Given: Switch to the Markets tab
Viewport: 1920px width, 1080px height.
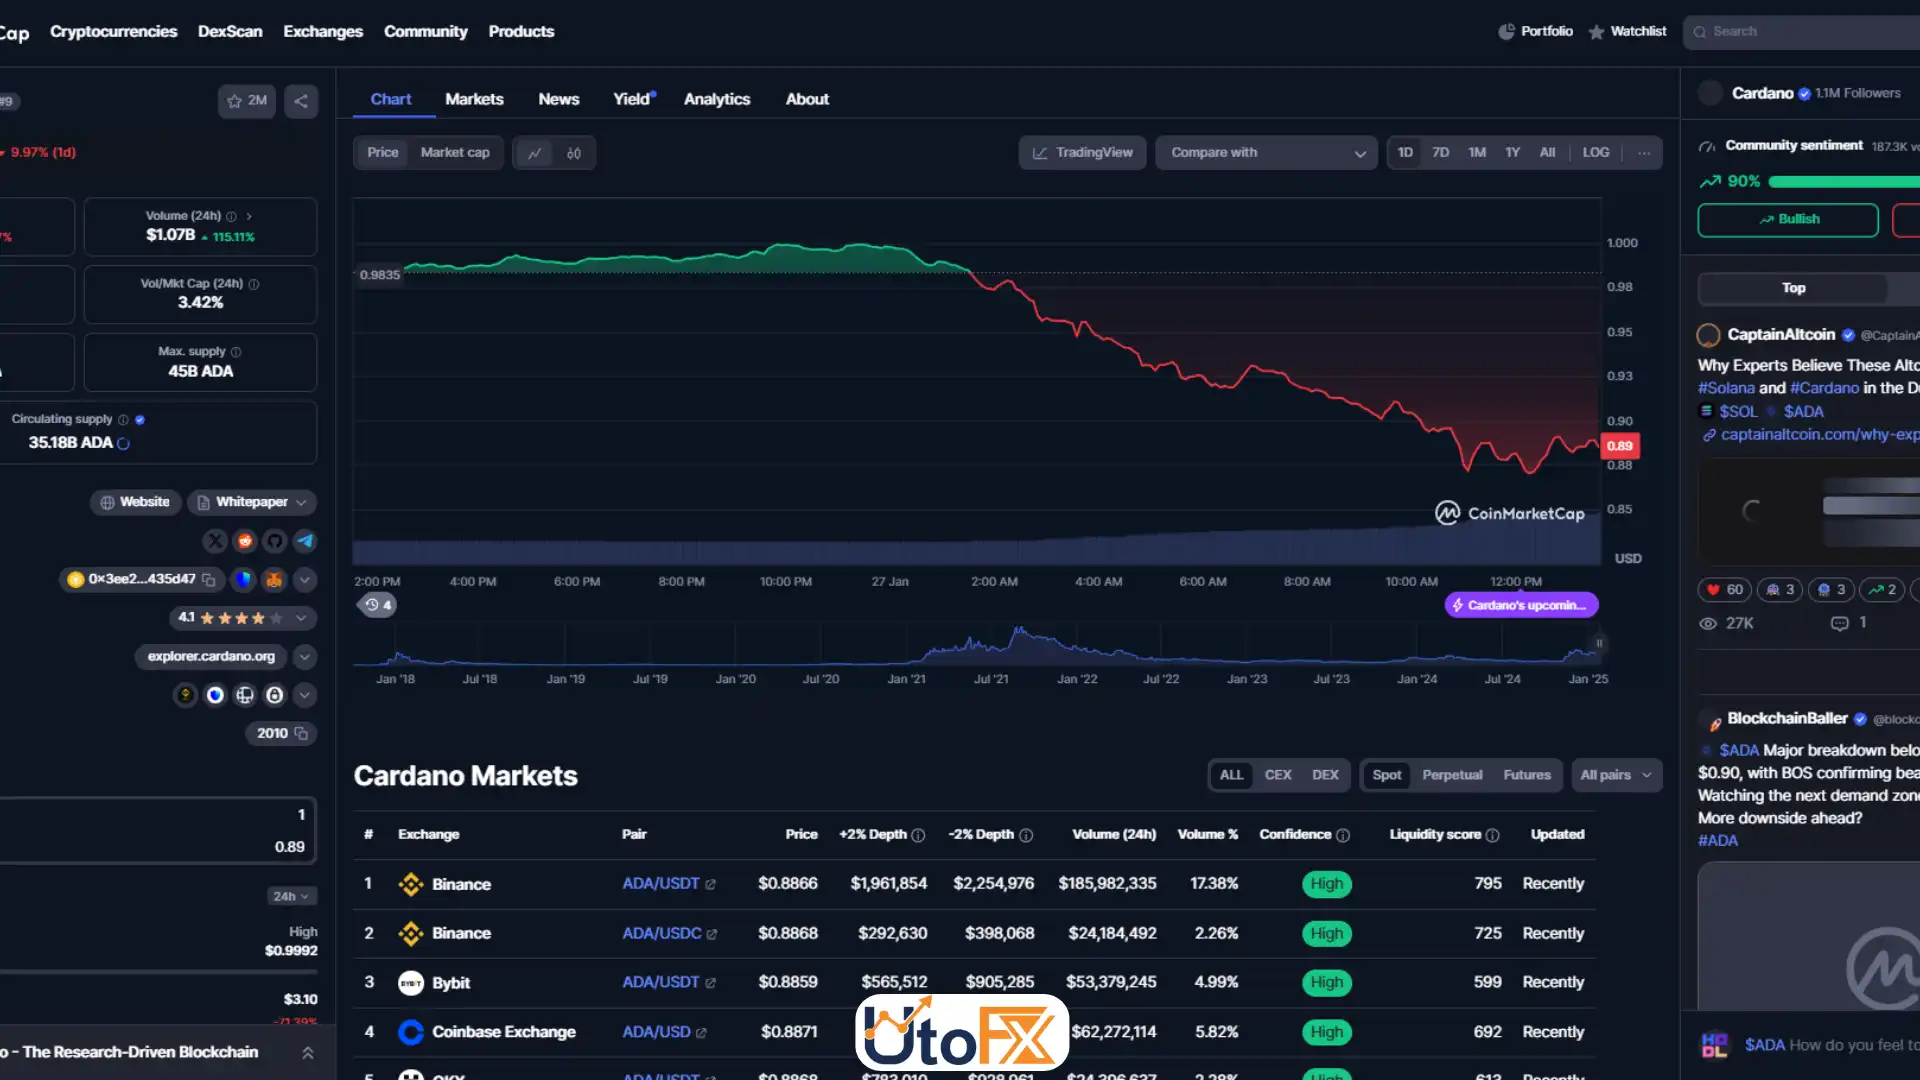Looking at the screenshot, I should (474, 99).
